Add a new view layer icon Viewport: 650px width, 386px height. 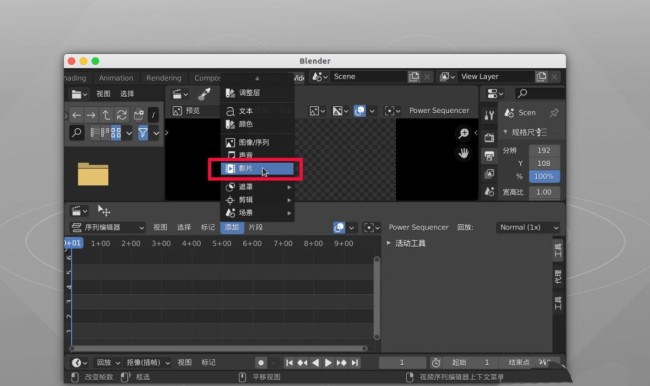[x=541, y=77]
